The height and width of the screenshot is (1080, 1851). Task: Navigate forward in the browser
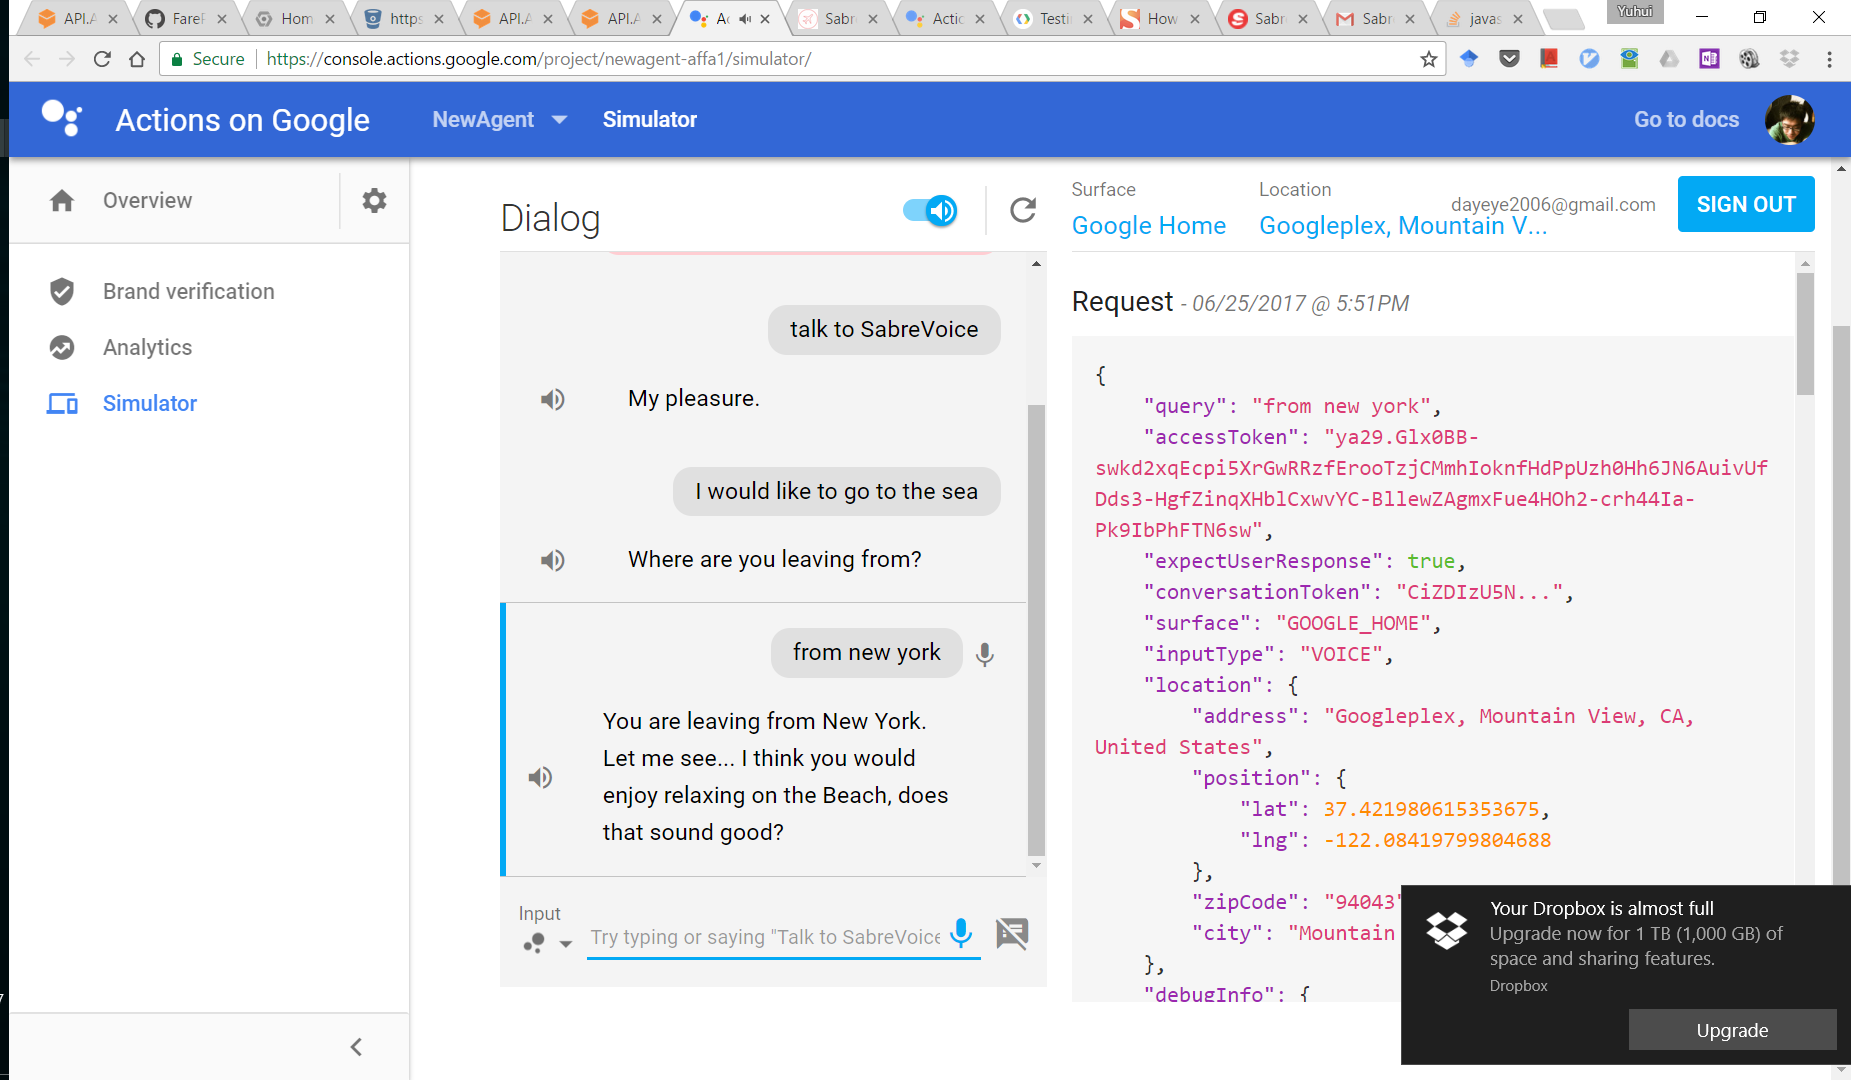[x=67, y=59]
